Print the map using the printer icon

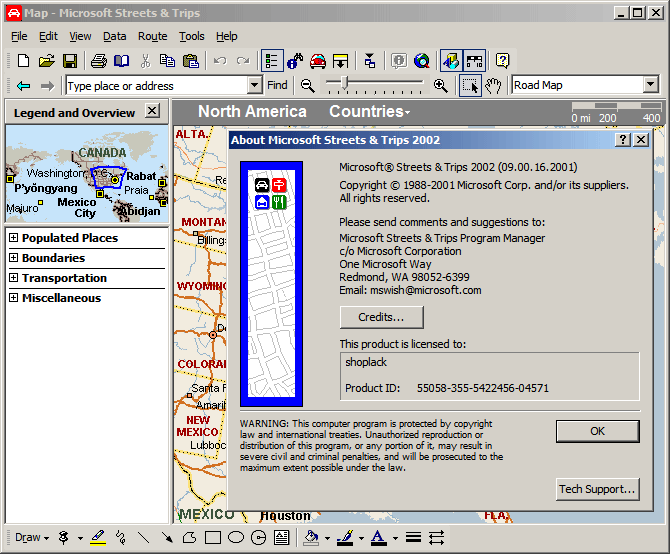pos(99,61)
